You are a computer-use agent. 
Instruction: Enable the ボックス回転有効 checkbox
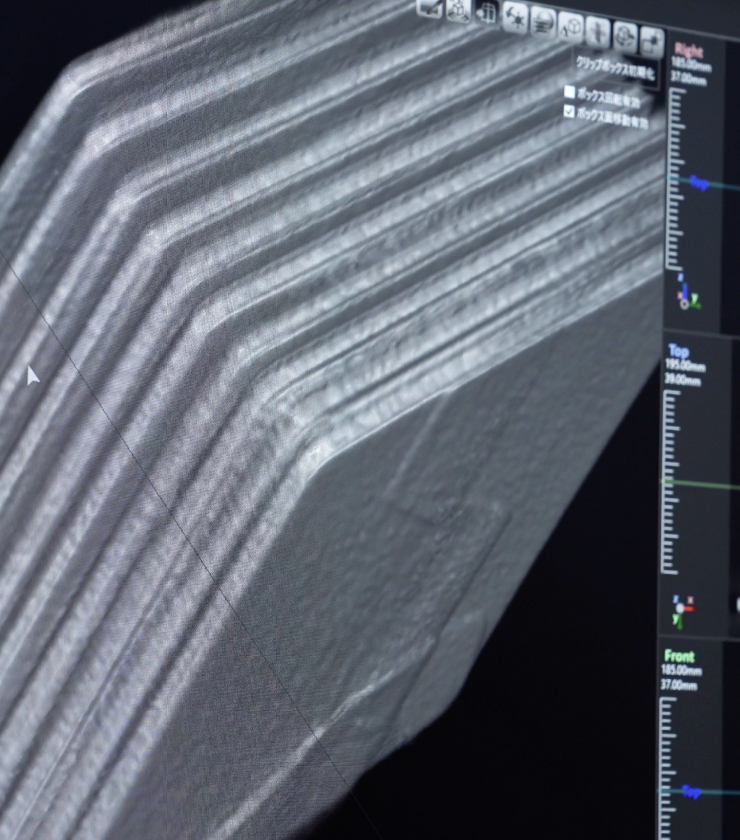(x=570, y=92)
